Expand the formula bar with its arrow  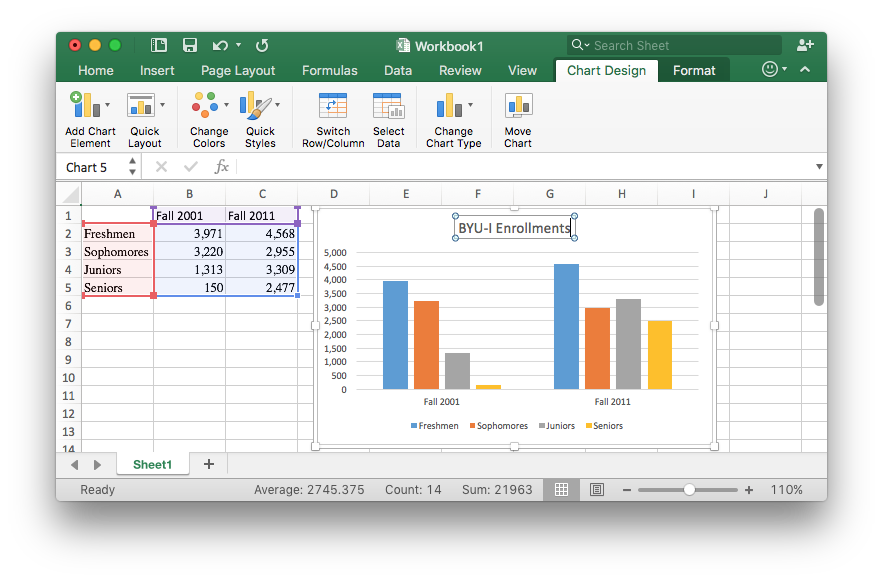pos(819,167)
